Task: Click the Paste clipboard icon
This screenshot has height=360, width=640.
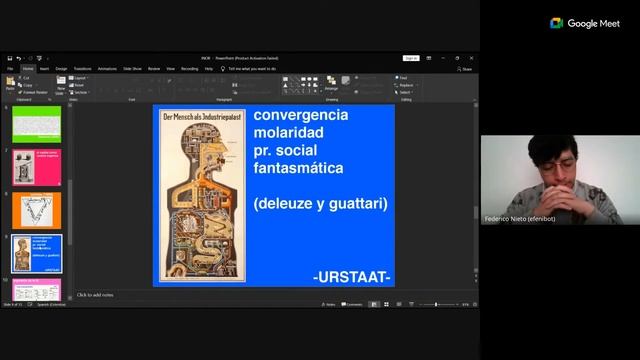Action: click(10, 81)
